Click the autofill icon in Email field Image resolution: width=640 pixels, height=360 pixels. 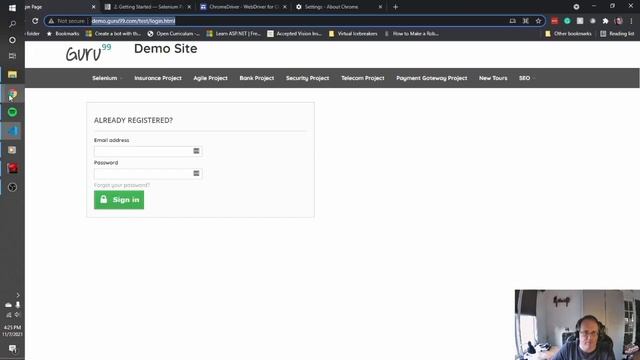196,151
